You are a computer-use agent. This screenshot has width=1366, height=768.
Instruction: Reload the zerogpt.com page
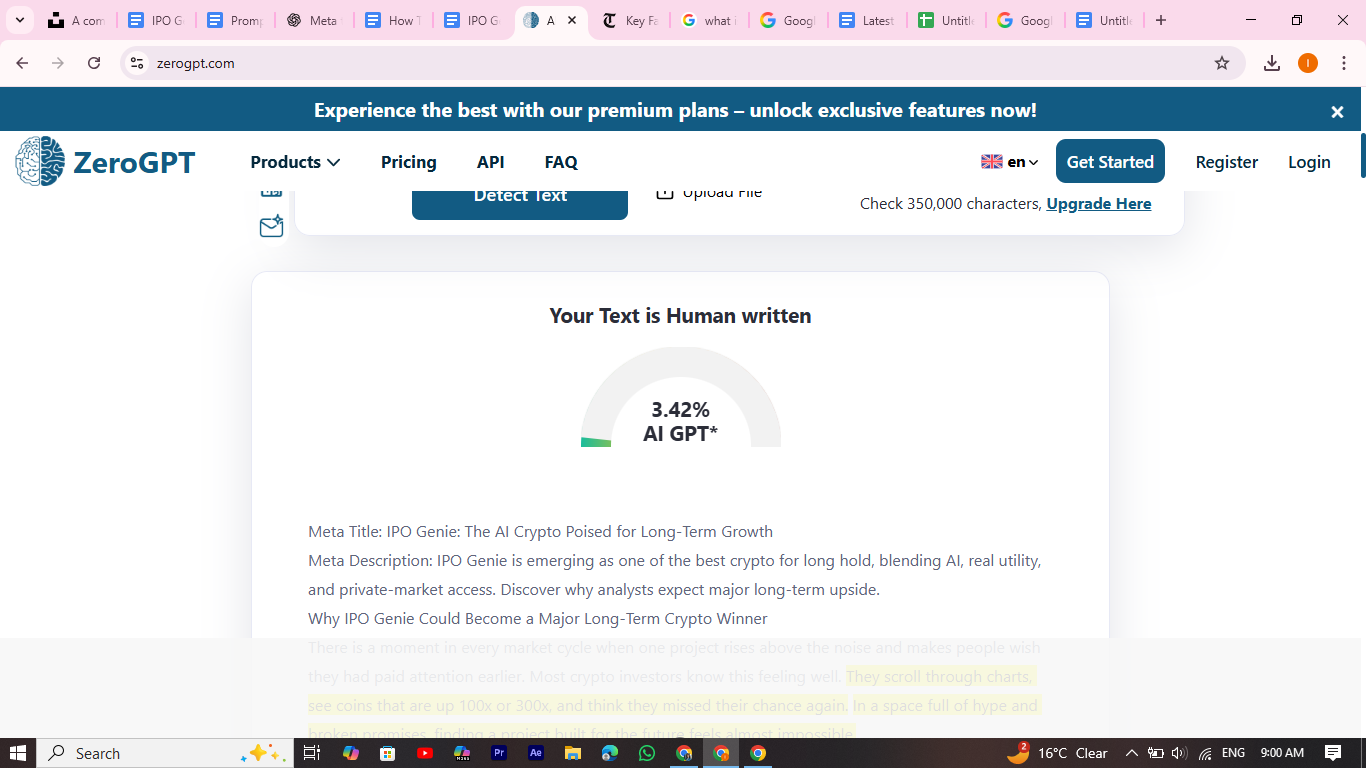click(x=94, y=63)
